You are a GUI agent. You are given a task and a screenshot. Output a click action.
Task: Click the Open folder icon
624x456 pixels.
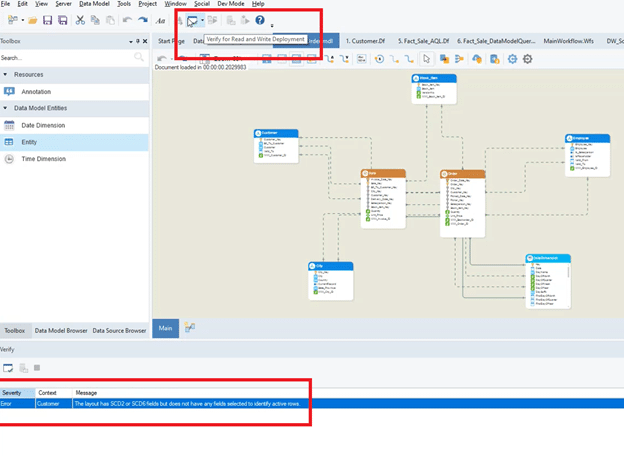click(33, 20)
